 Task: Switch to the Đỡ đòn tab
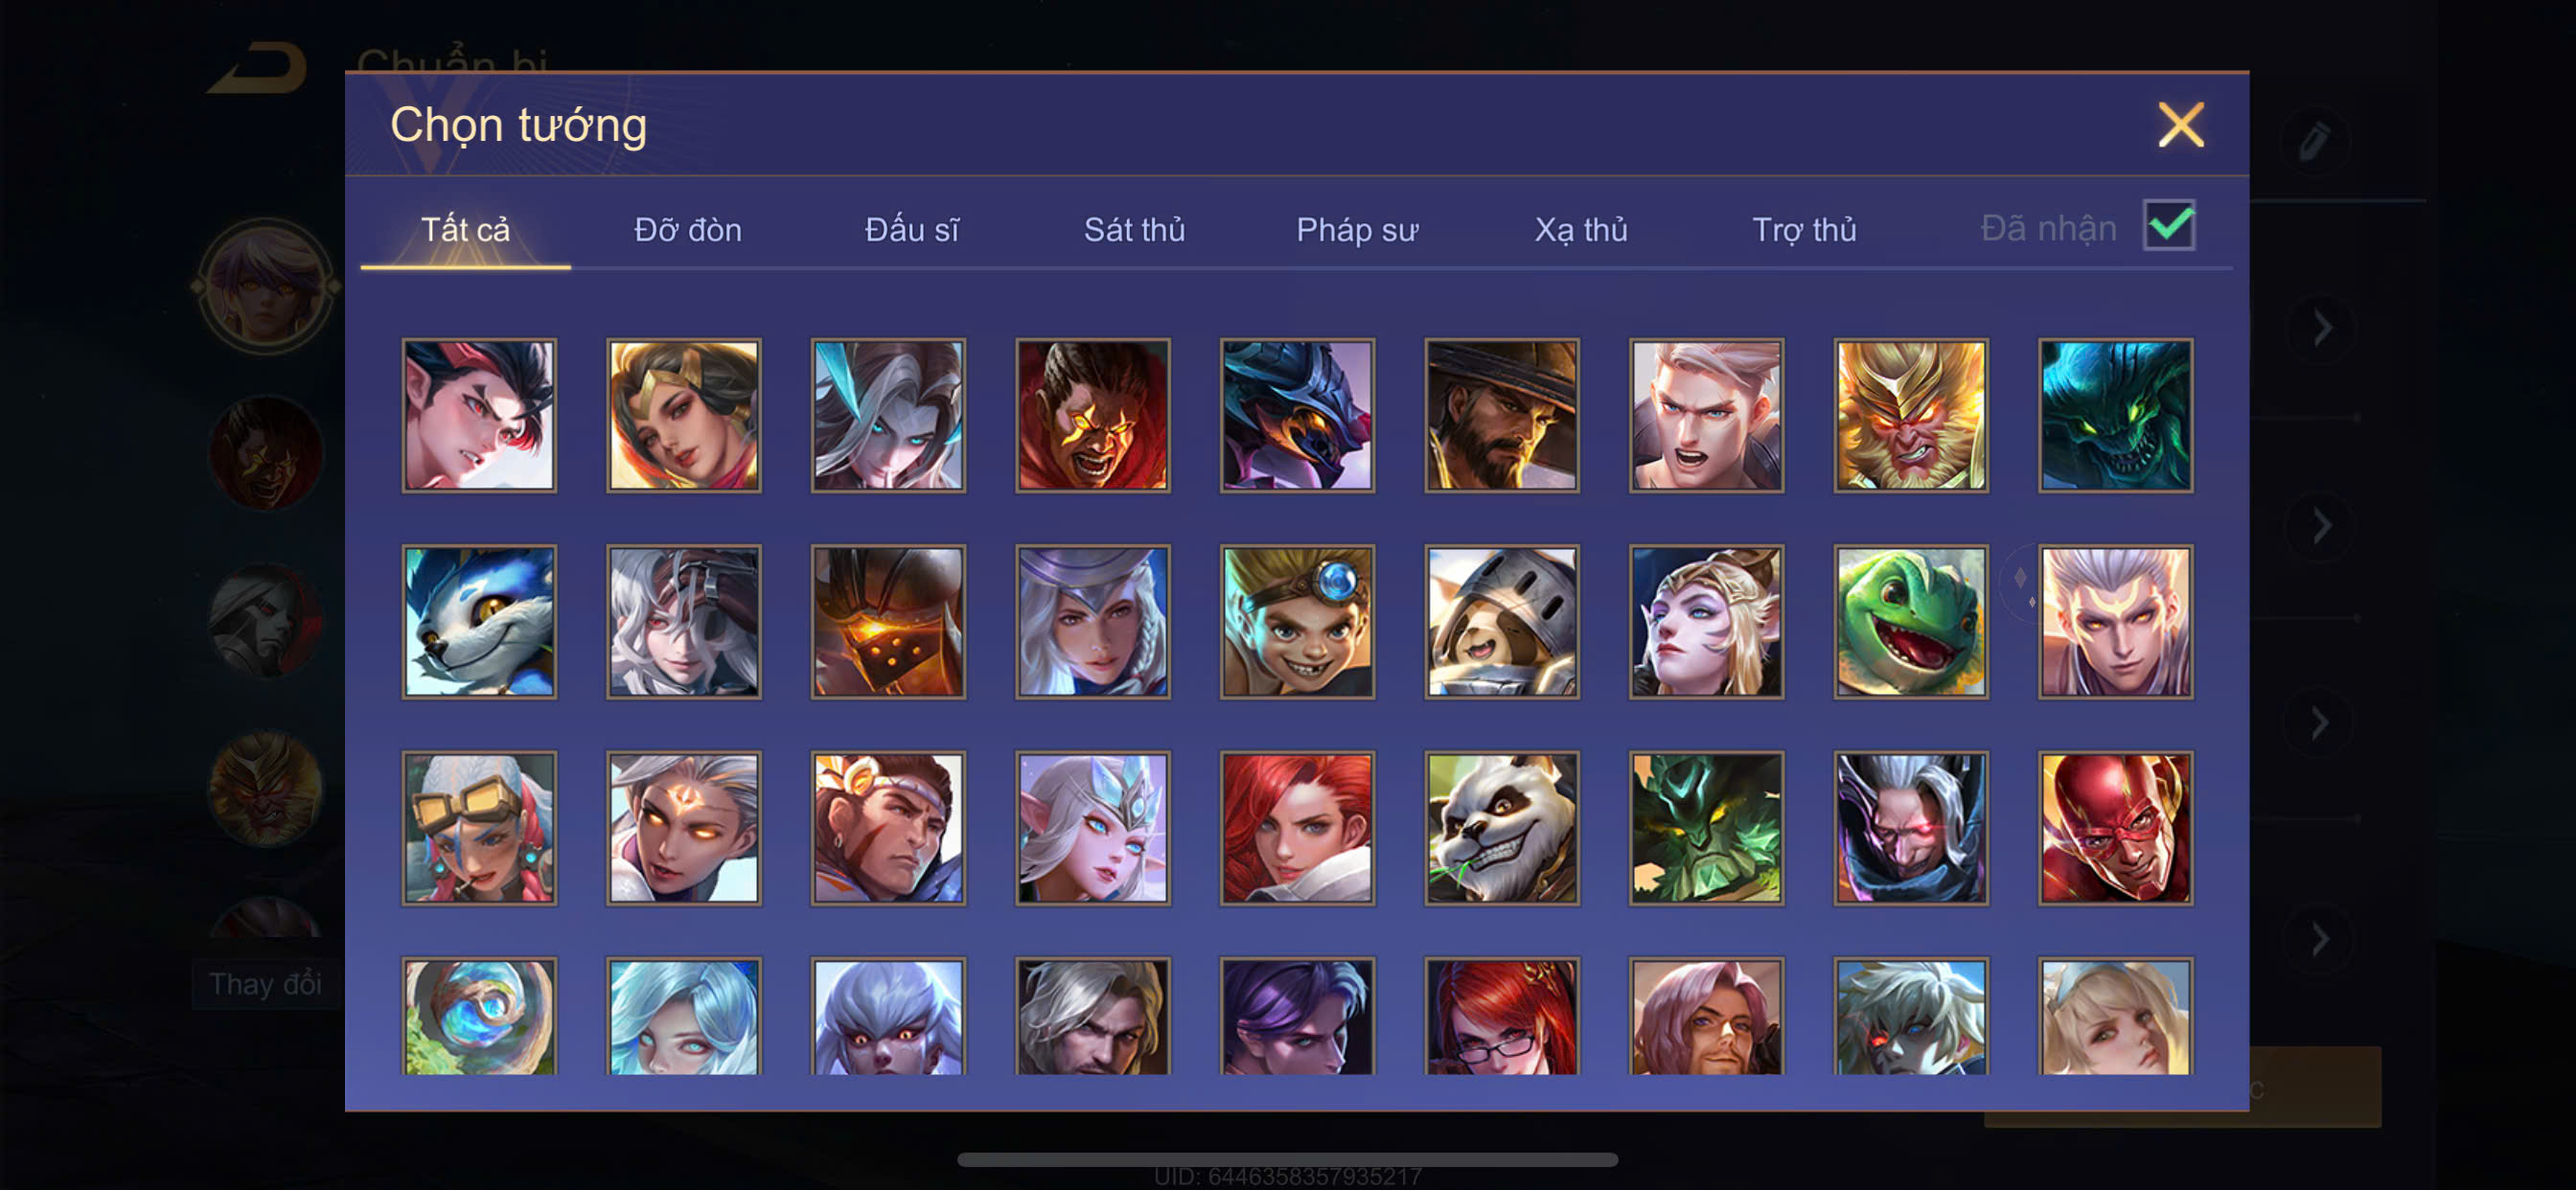coord(688,230)
